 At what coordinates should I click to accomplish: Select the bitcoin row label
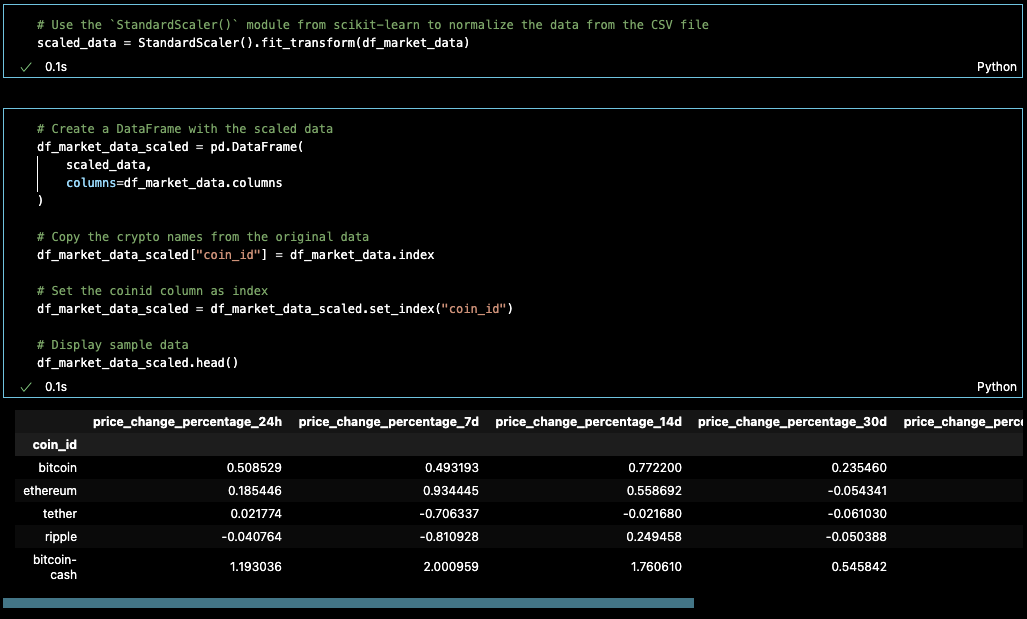[x=57, y=467]
